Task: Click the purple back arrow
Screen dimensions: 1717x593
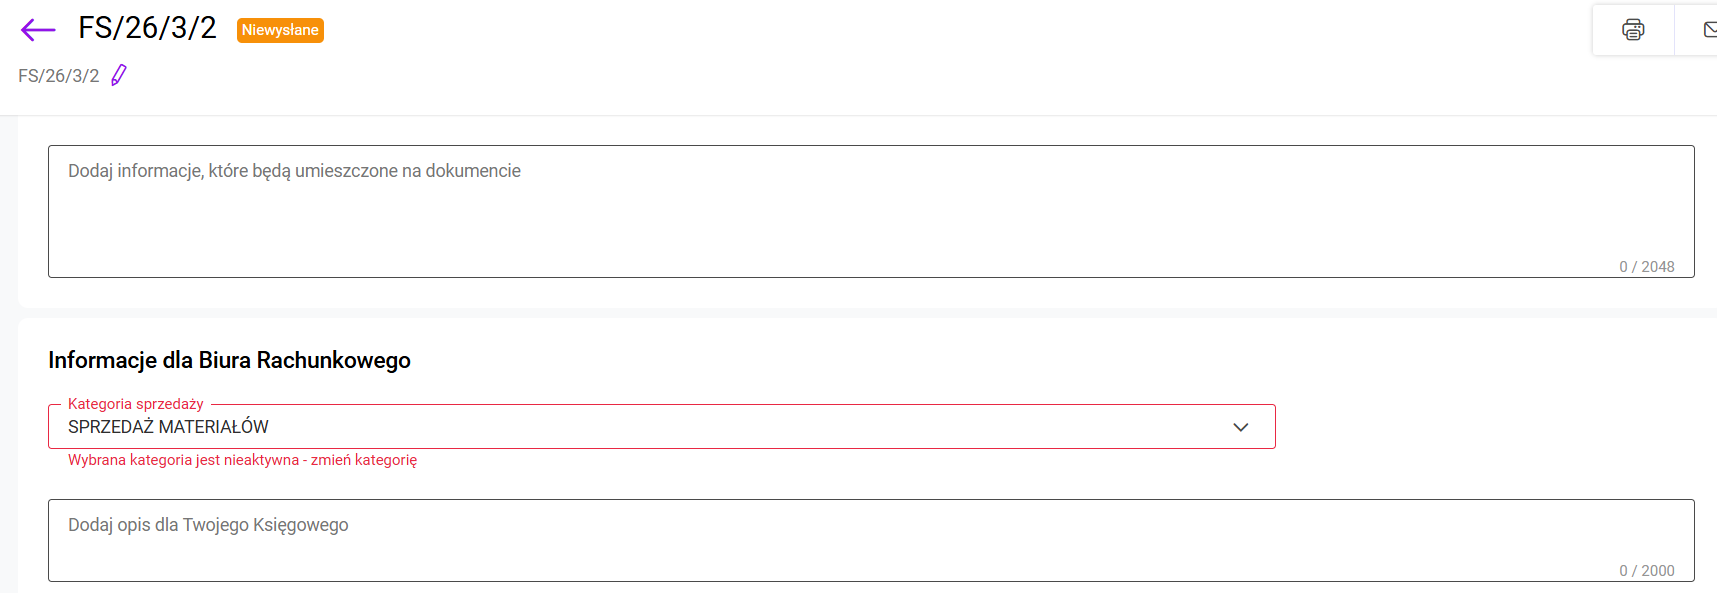Action: [38, 30]
